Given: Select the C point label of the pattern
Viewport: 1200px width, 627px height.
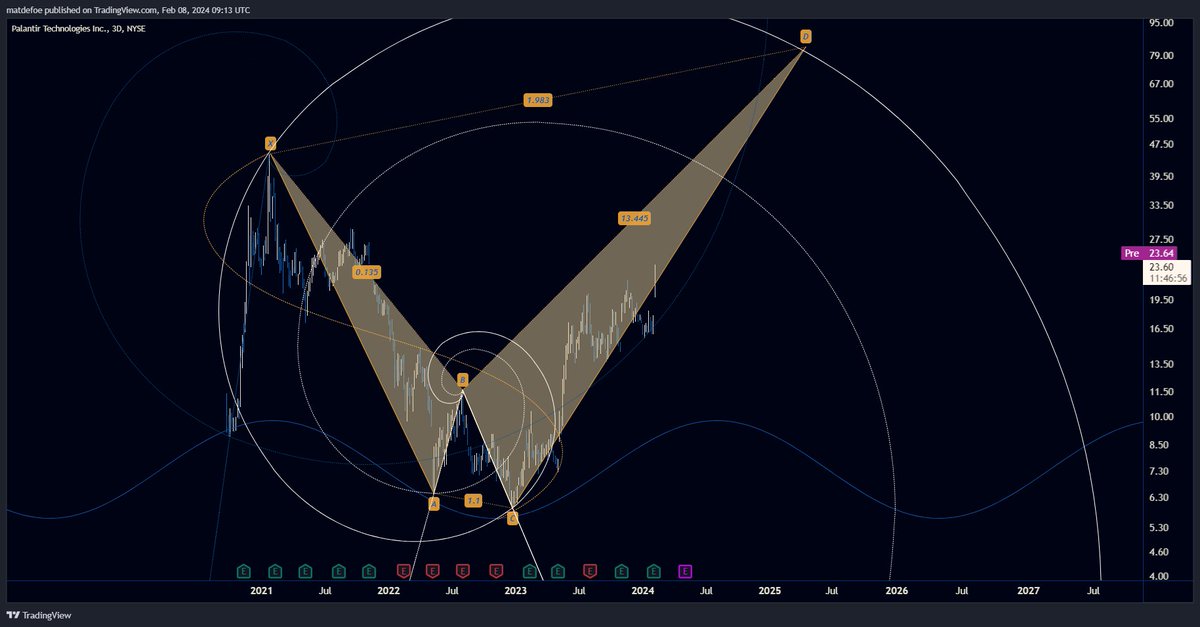Looking at the screenshot, I should pyautogui.click(x=512, y=518).
